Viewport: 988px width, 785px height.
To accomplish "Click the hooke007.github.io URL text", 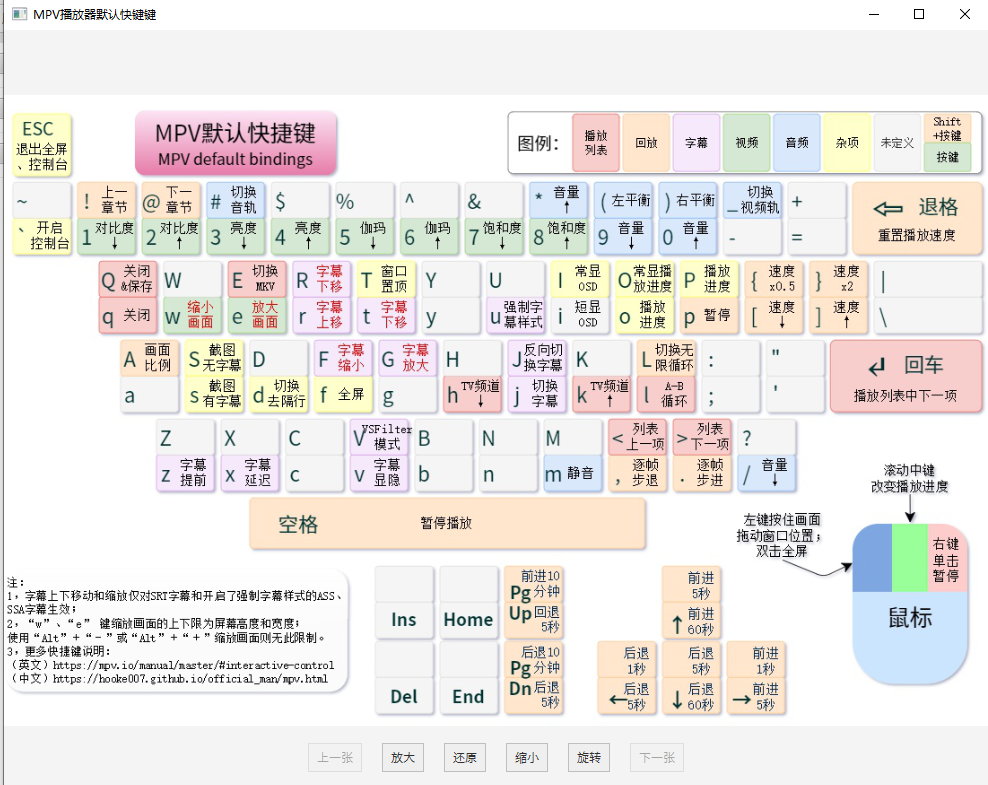I will (190, 679).
